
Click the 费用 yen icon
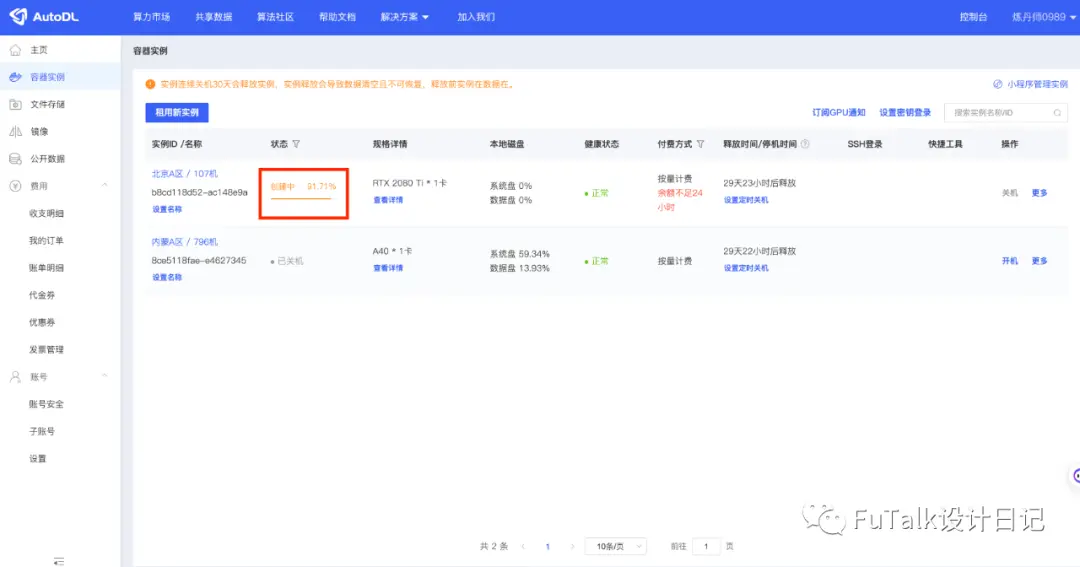point(15,186)
